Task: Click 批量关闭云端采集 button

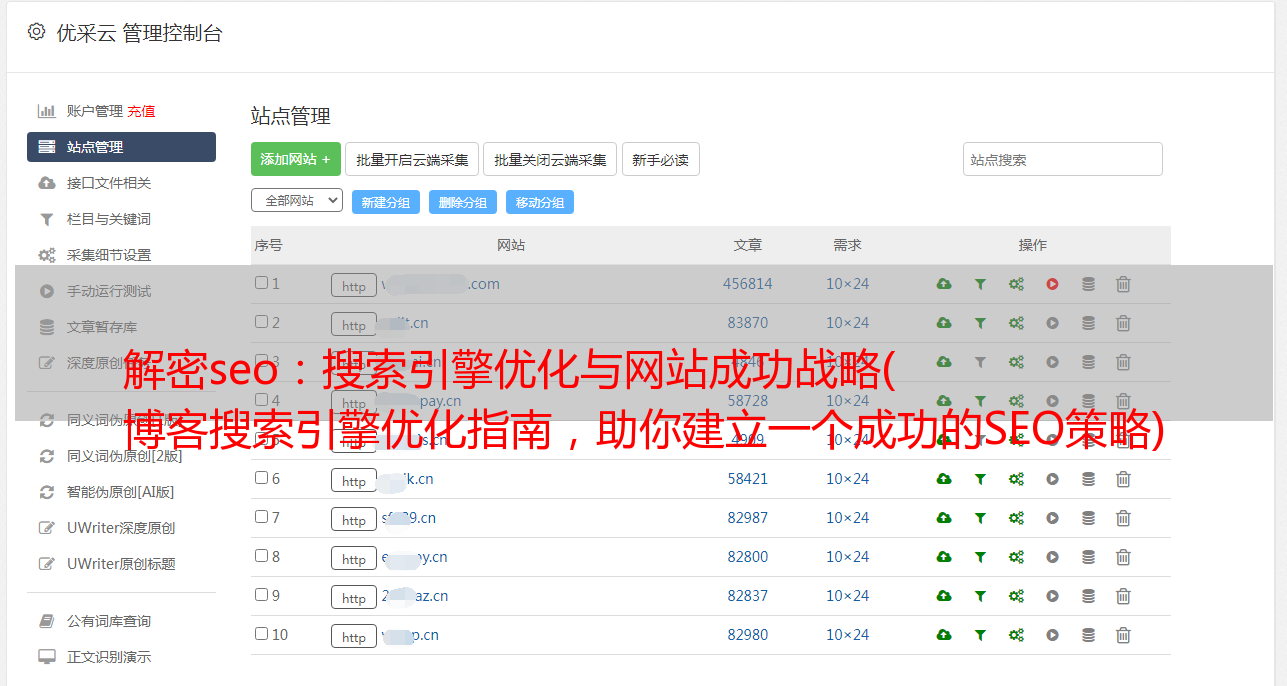Action: tap(550, 159)
